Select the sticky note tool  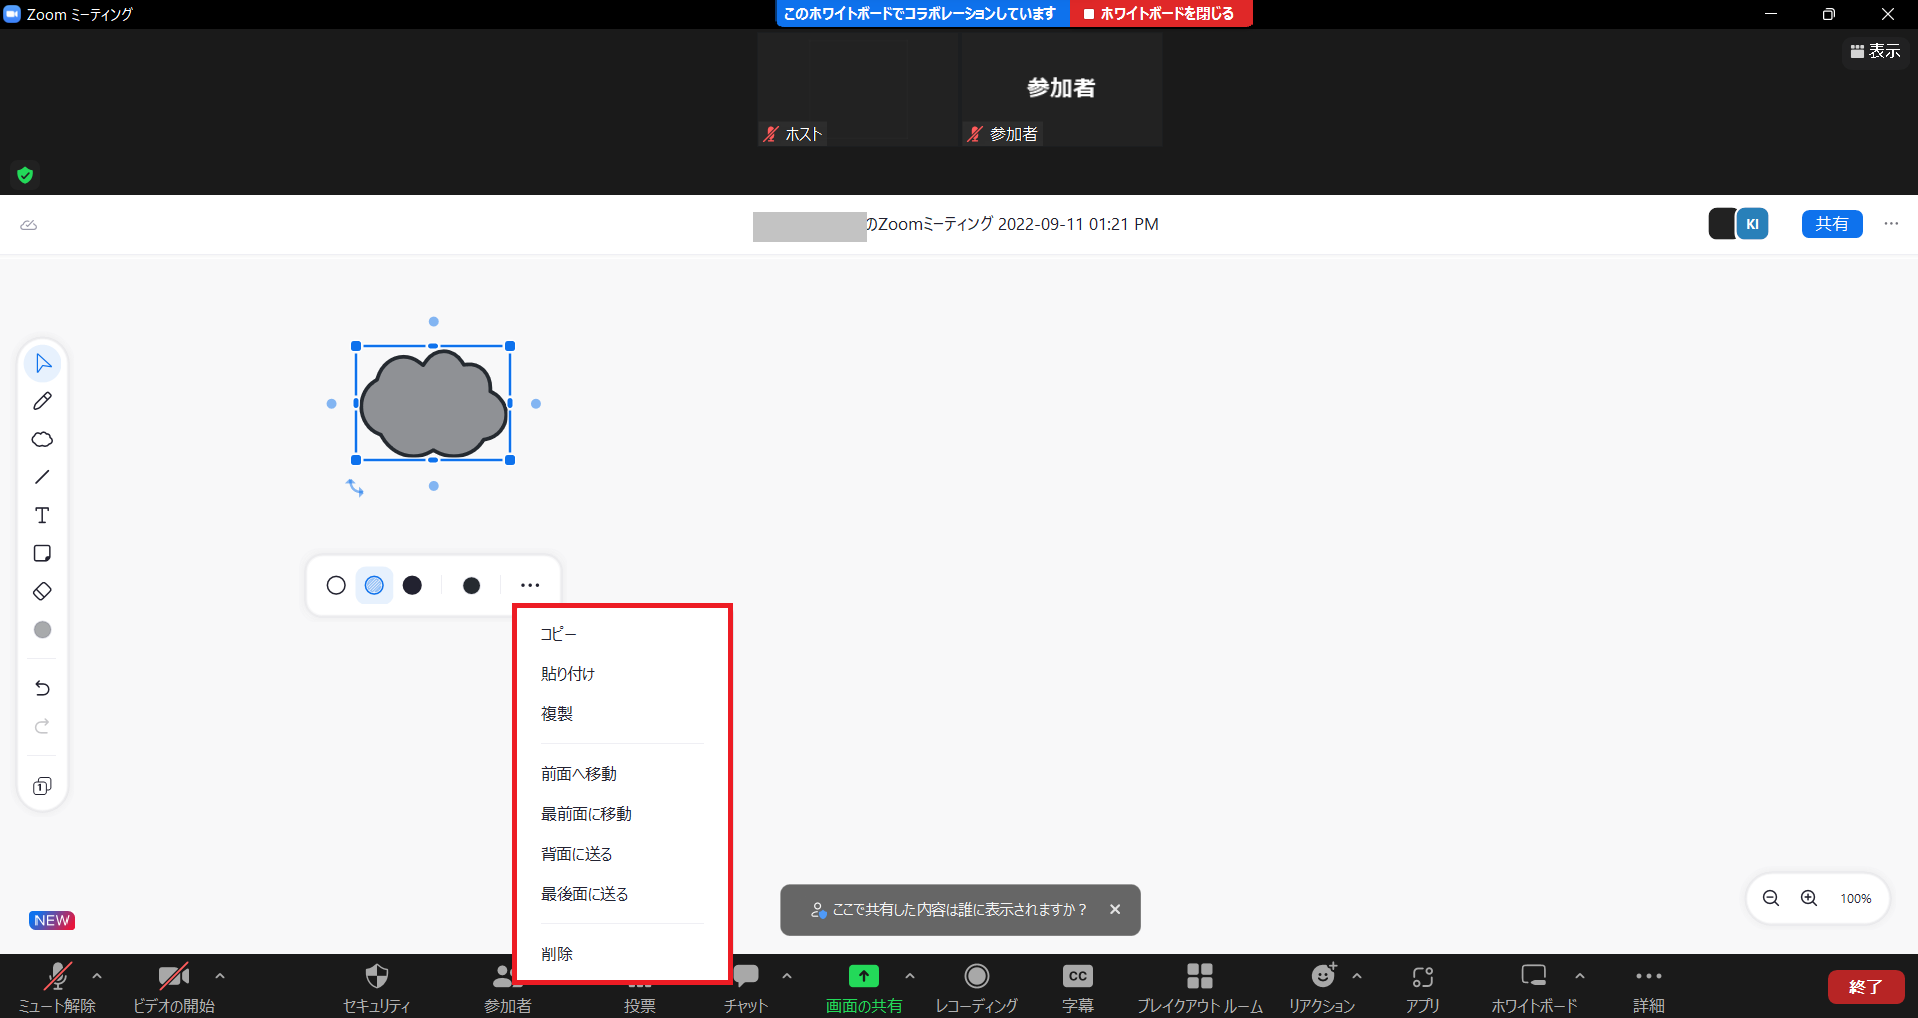42,553
